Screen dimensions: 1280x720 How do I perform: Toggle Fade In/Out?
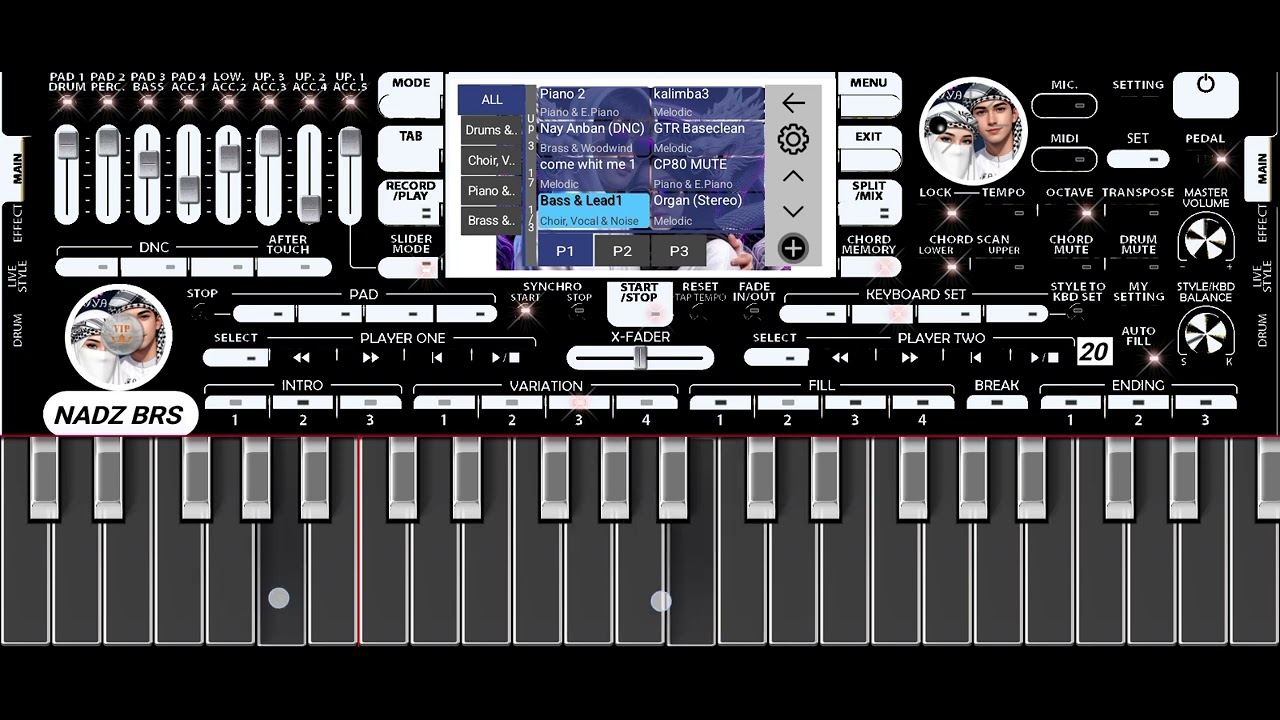754,311
